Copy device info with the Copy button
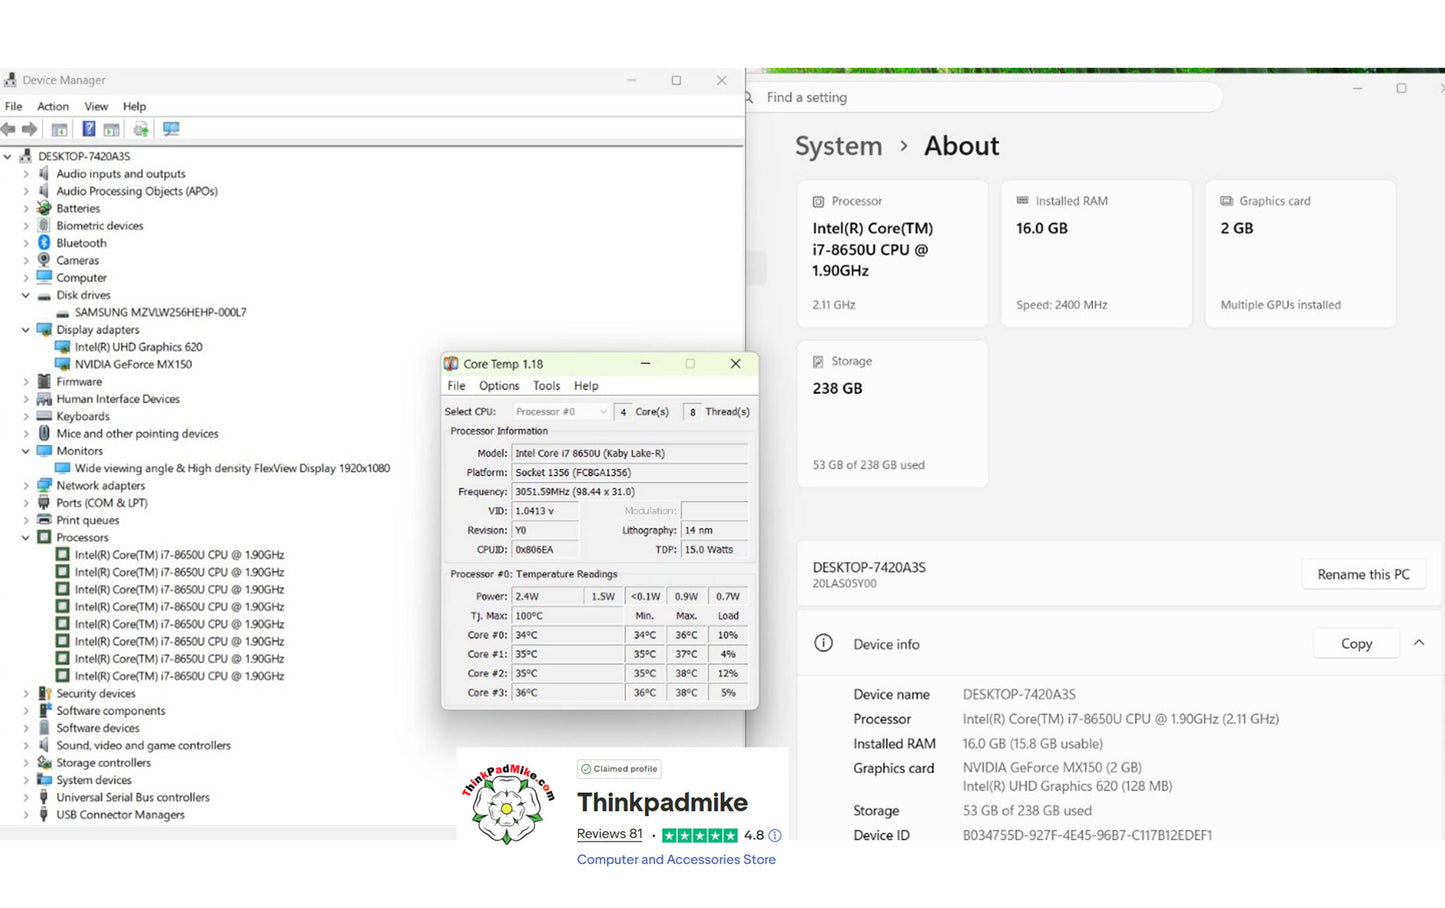 pos(1356,643)
